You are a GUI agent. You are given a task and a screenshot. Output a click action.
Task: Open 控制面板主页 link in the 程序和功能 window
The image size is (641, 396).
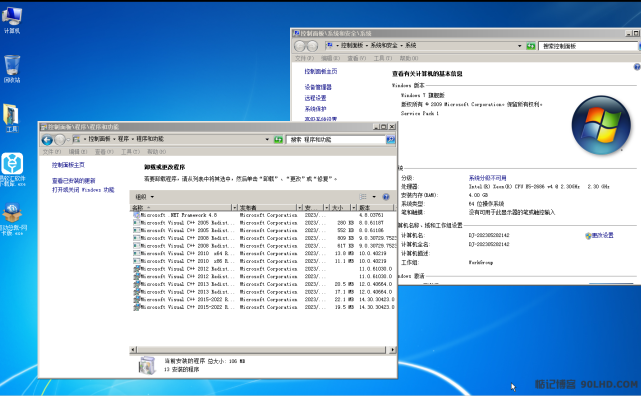(x=68, y=165)
